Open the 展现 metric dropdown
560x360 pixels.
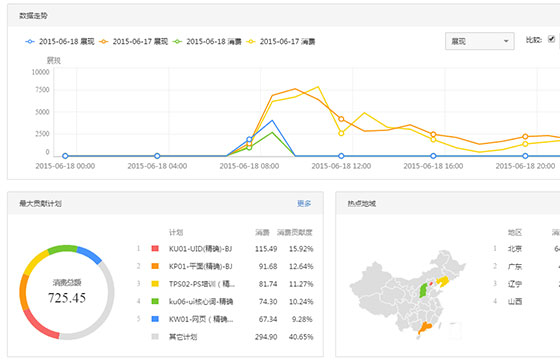coord(479,41)
